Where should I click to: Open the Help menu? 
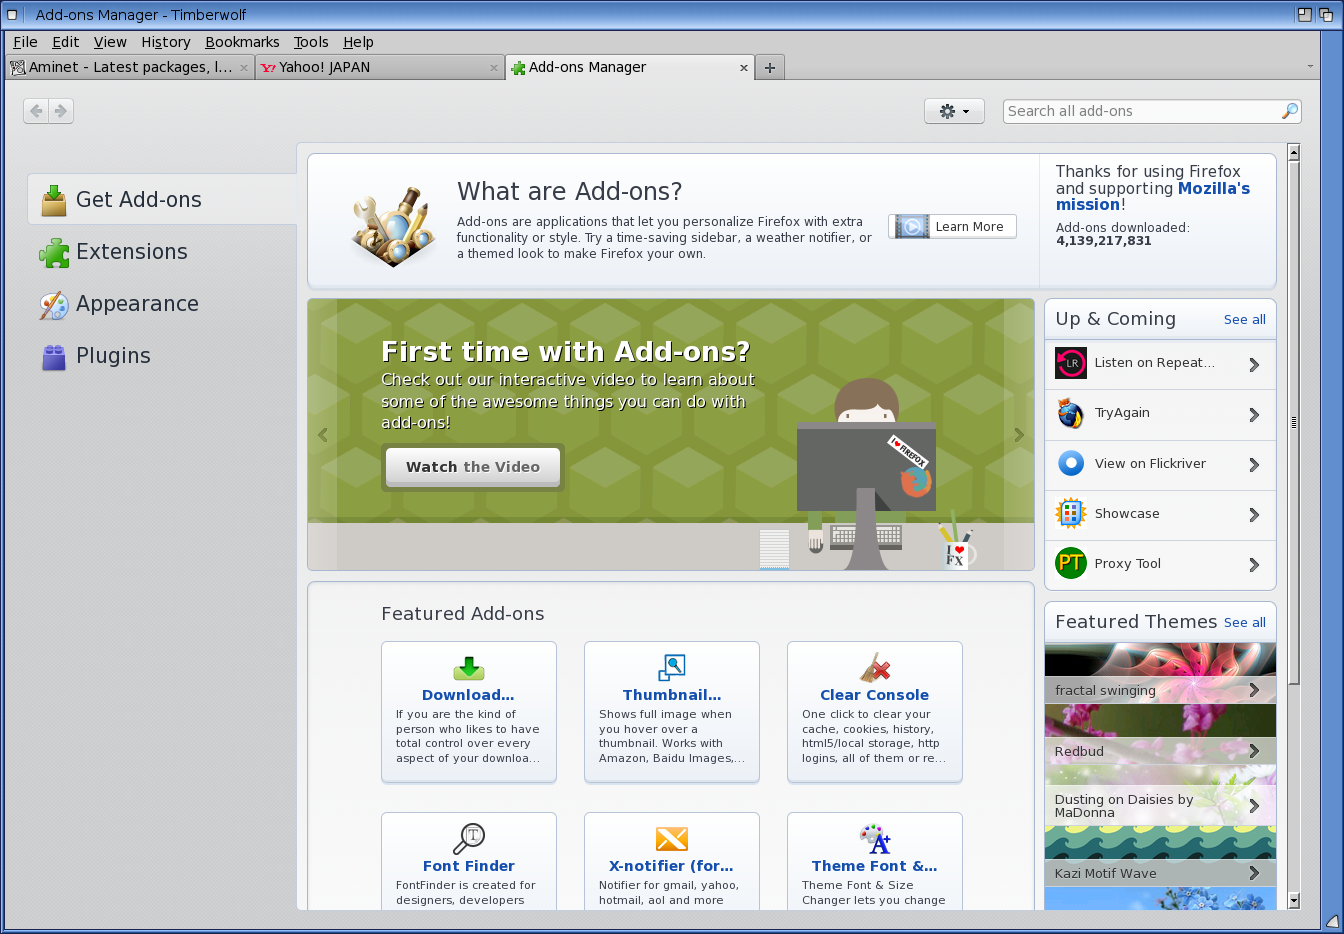(x=358, y=42)
